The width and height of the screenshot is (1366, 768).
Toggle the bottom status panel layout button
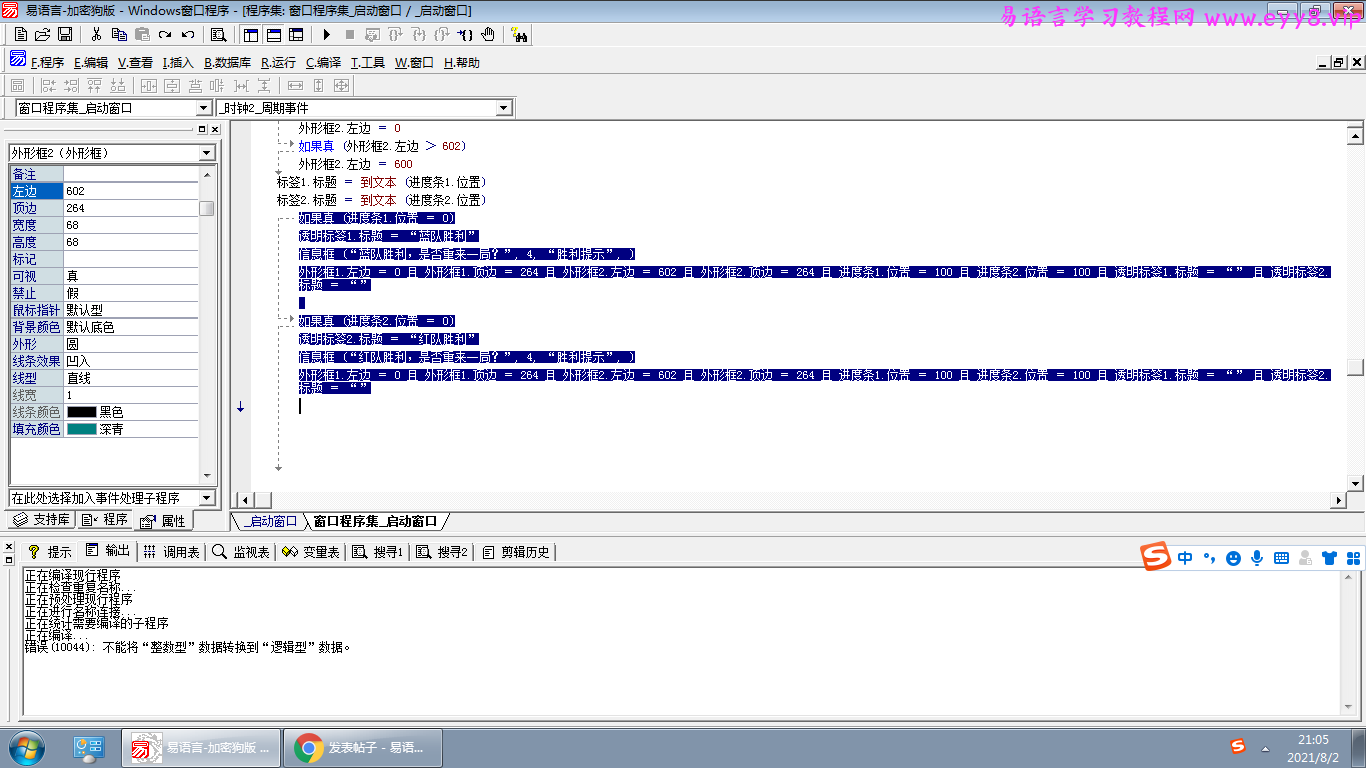pyautogui.click(x=273, y=34)
